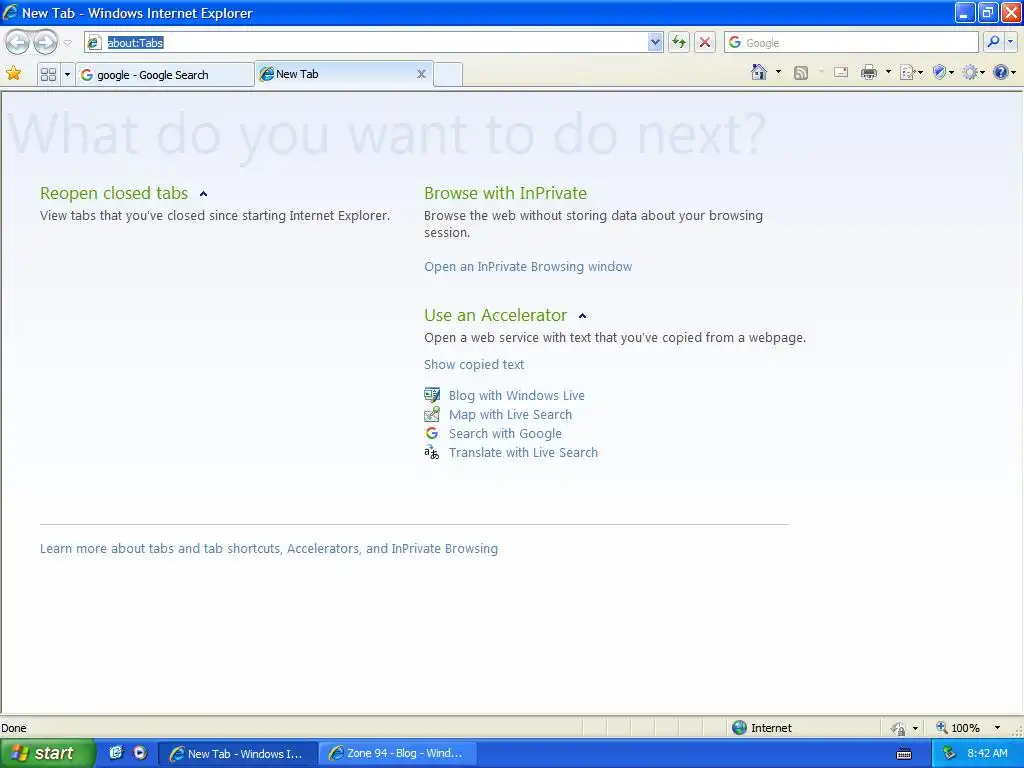The height and width of the screenshot is (768, 1024).
Task: Click the Translate with Live Search icon
Action: [432, 452]
